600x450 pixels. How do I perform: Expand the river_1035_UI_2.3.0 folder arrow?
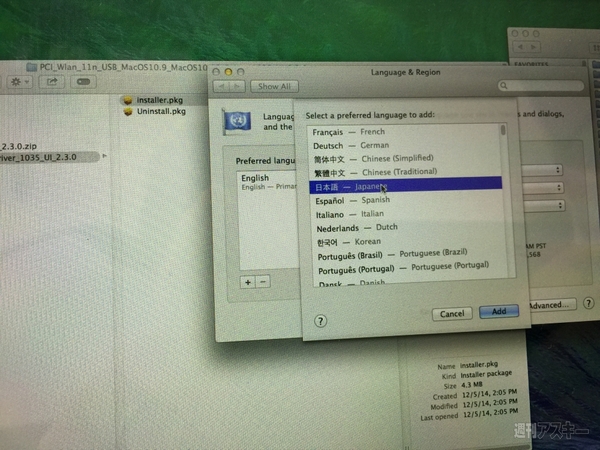tap(104, 156)
